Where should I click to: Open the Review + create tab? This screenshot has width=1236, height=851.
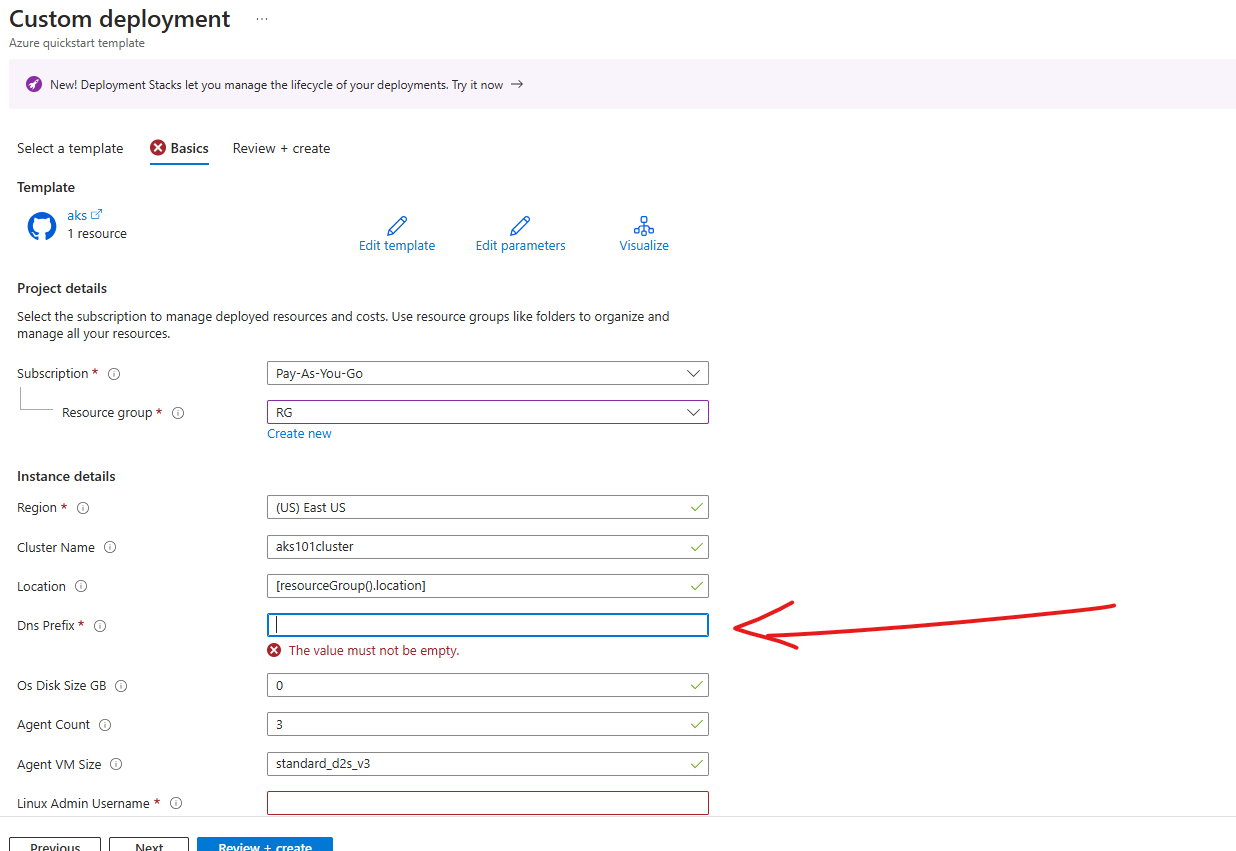pyautogui.click(x=281, y=148)
